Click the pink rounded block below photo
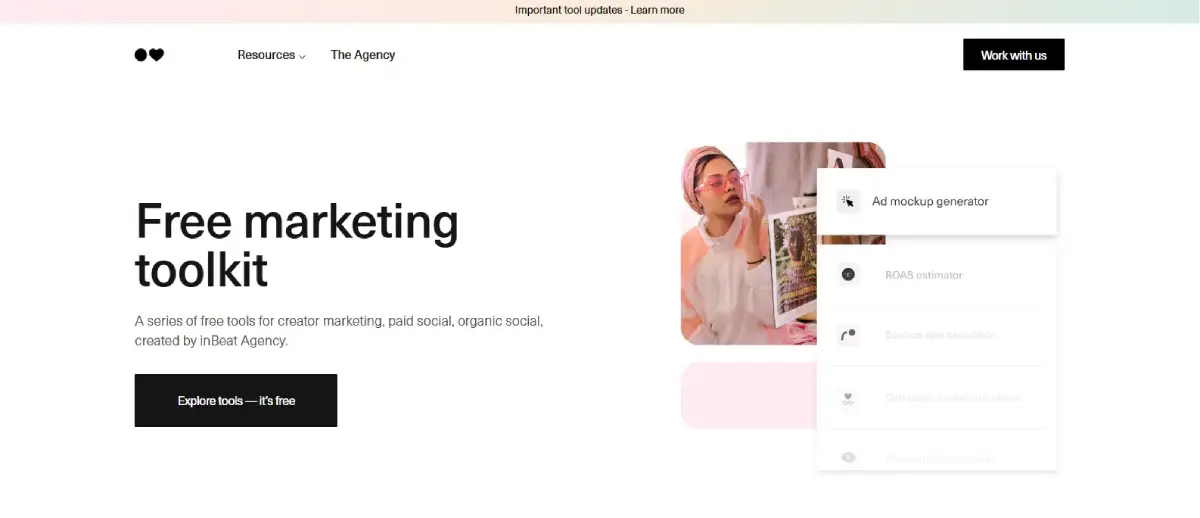The image size is (1200, 518). [745, 395]
